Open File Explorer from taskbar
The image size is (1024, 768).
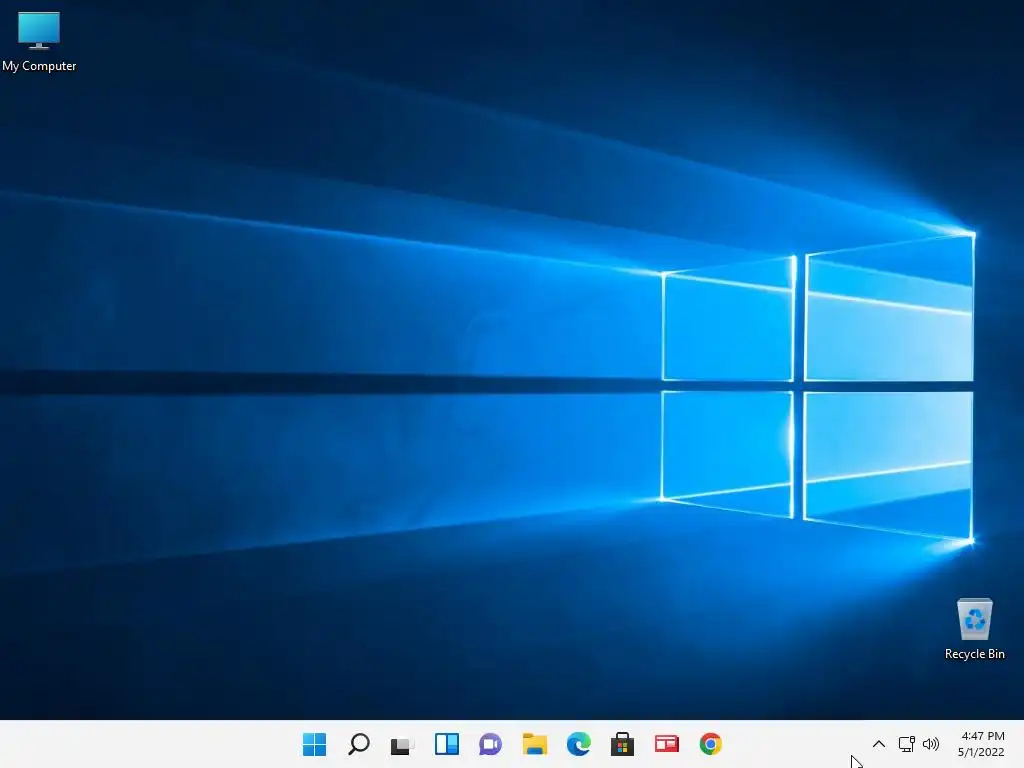535,744
